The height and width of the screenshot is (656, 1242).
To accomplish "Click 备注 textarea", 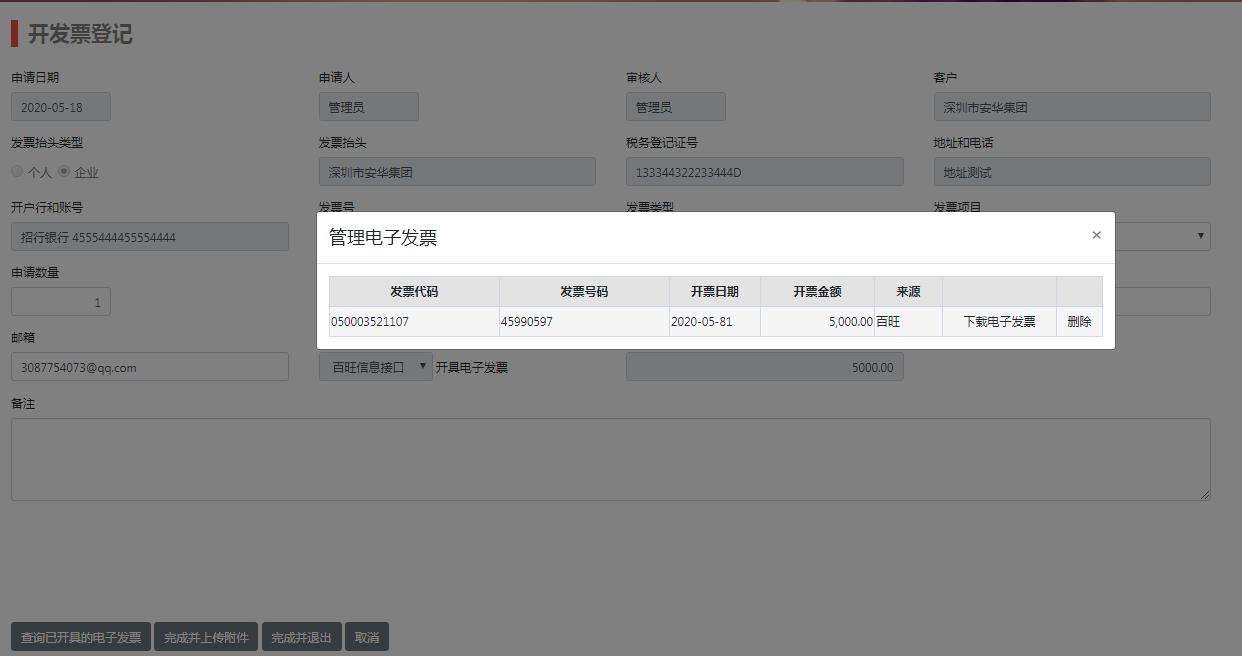I will (x=611, y=459).
